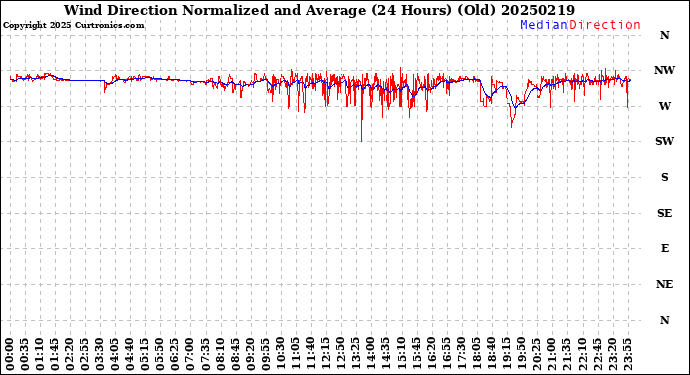Click the 19:15 time axis label
This screenshot has width=690, height=375.
click(x=506, y=354)
